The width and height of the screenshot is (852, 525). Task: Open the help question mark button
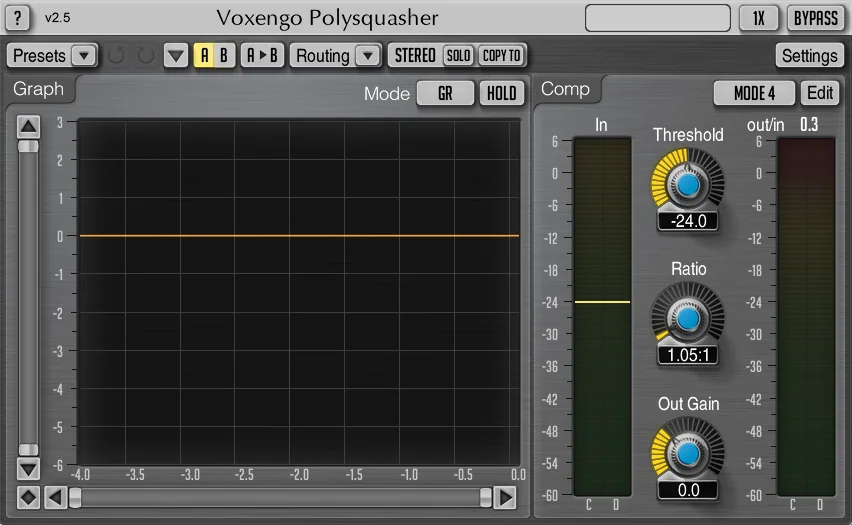coord(17,18)
